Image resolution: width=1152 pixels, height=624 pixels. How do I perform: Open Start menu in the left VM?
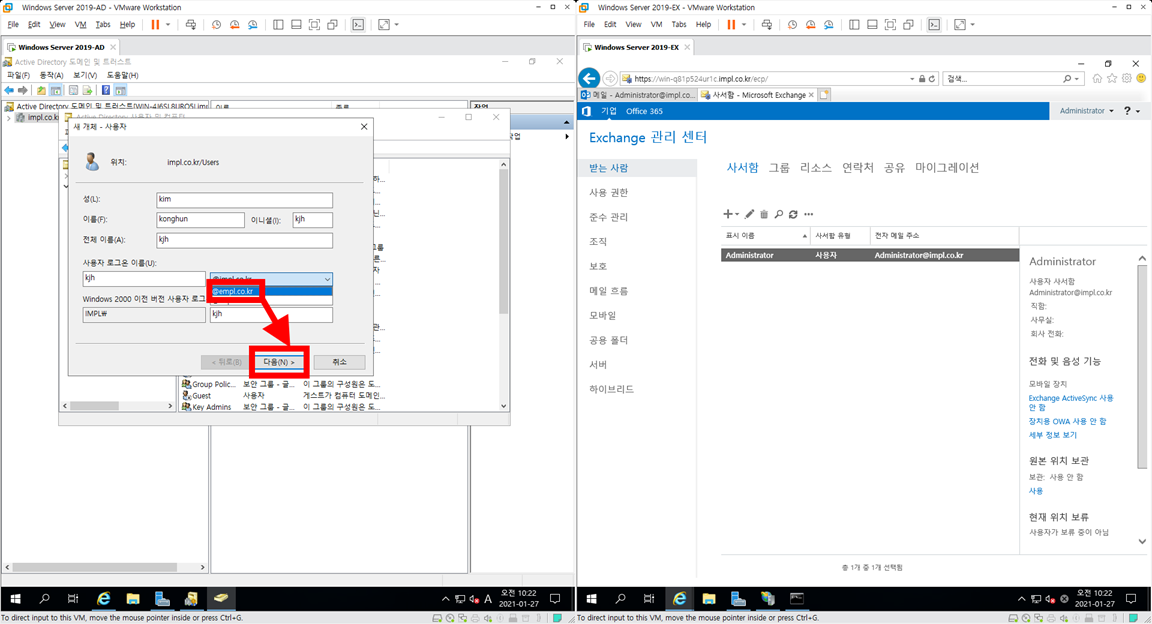click(15, 598)
